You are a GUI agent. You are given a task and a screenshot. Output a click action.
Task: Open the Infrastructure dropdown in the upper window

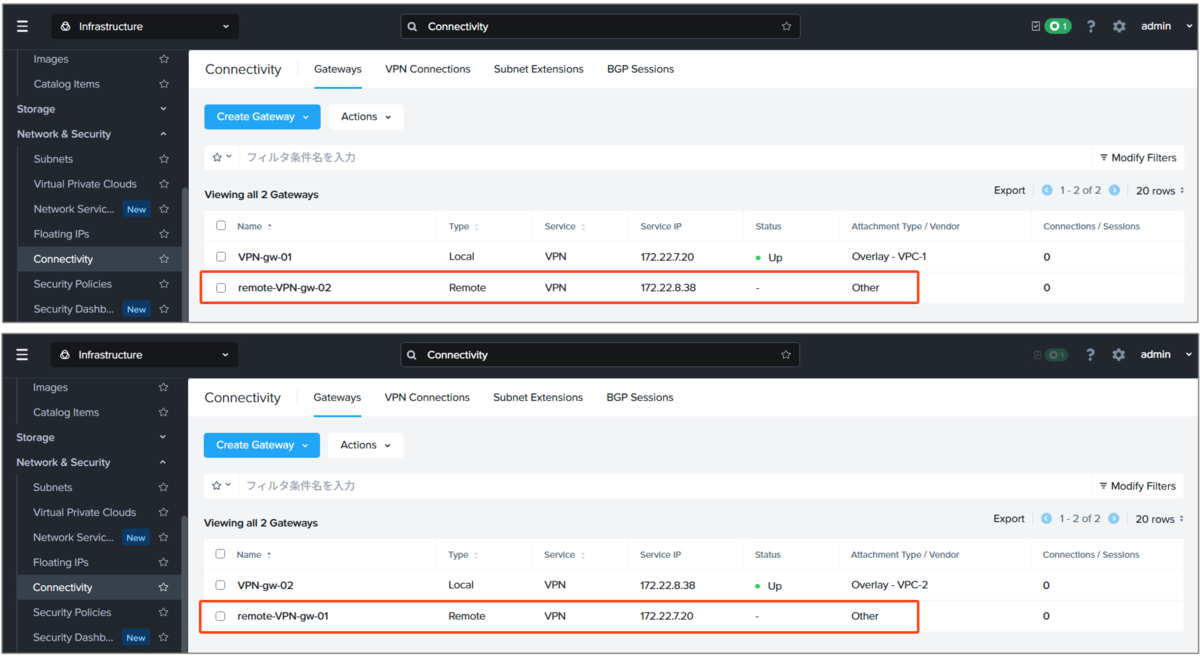(144, 26)
